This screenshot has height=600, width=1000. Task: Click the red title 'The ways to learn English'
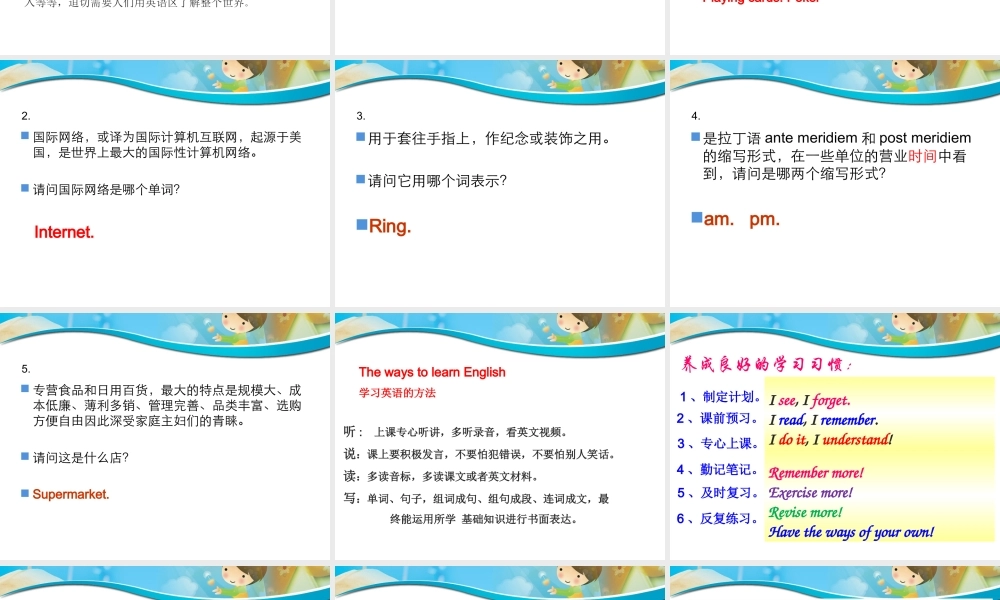[432, 372]
